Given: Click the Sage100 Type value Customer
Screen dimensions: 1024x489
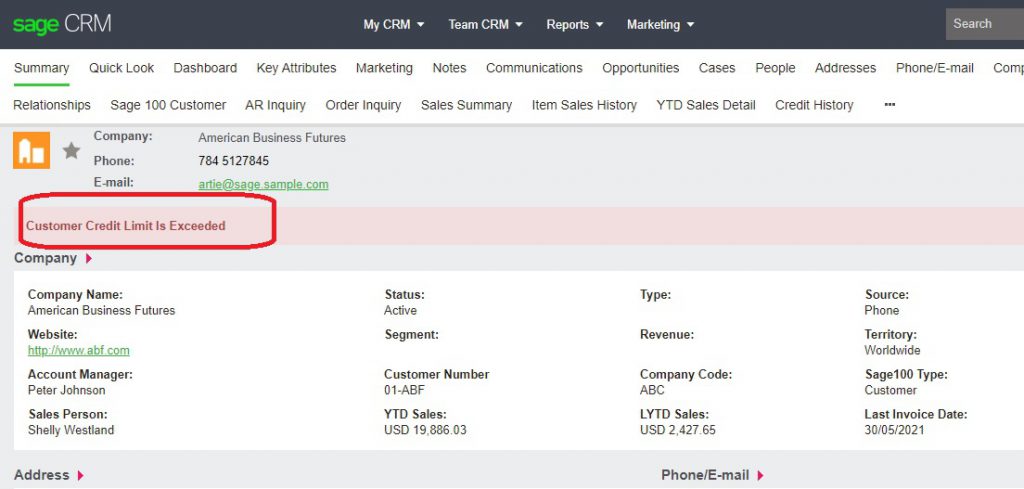Looking at the screenshot, I should [x=891, y=390].
